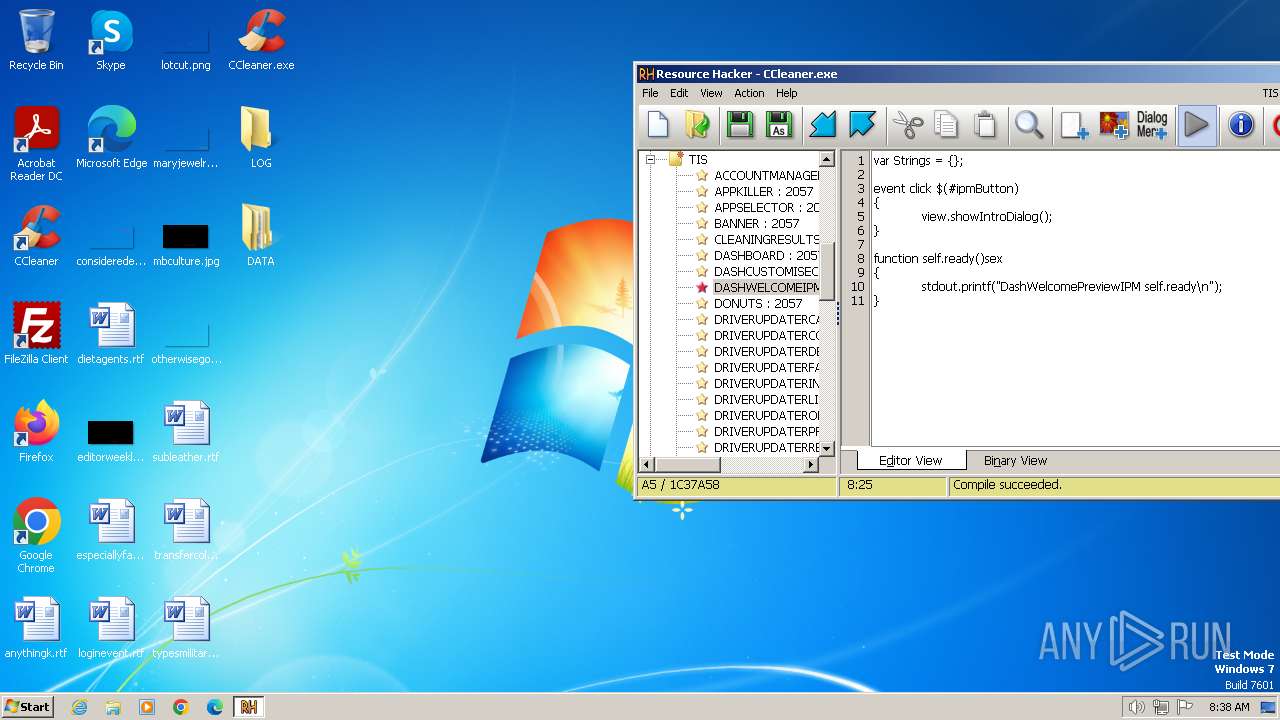The width and height of the screenshot is (1280, 720).
Task: Open the Edit menu in Resource Hacker
Action: click(679, 93)
